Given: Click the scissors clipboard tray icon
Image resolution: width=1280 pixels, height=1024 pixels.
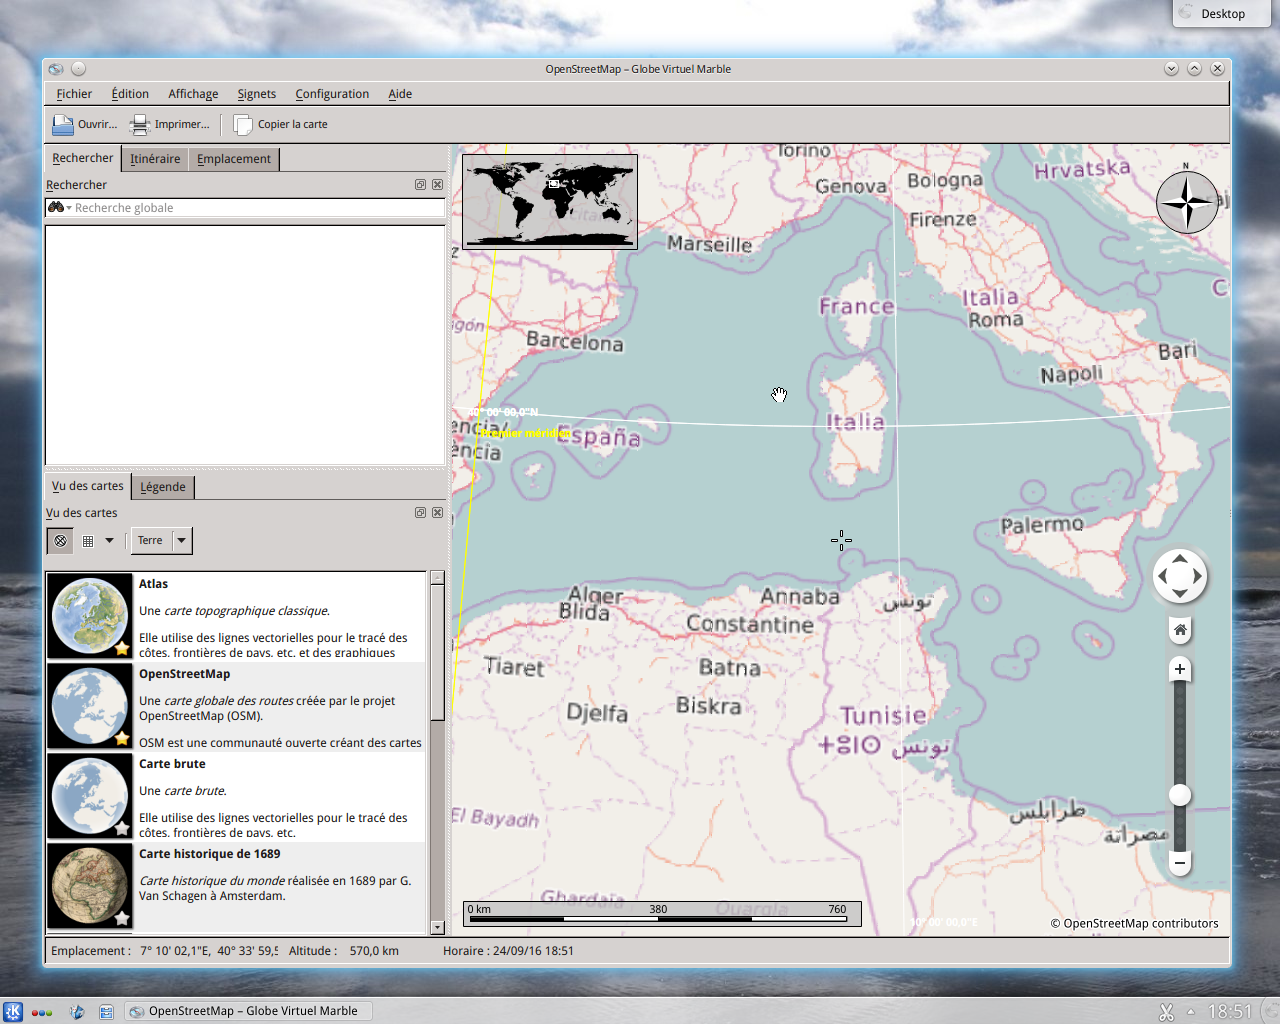Looking at the screenshot, I should (1166, 1012).
